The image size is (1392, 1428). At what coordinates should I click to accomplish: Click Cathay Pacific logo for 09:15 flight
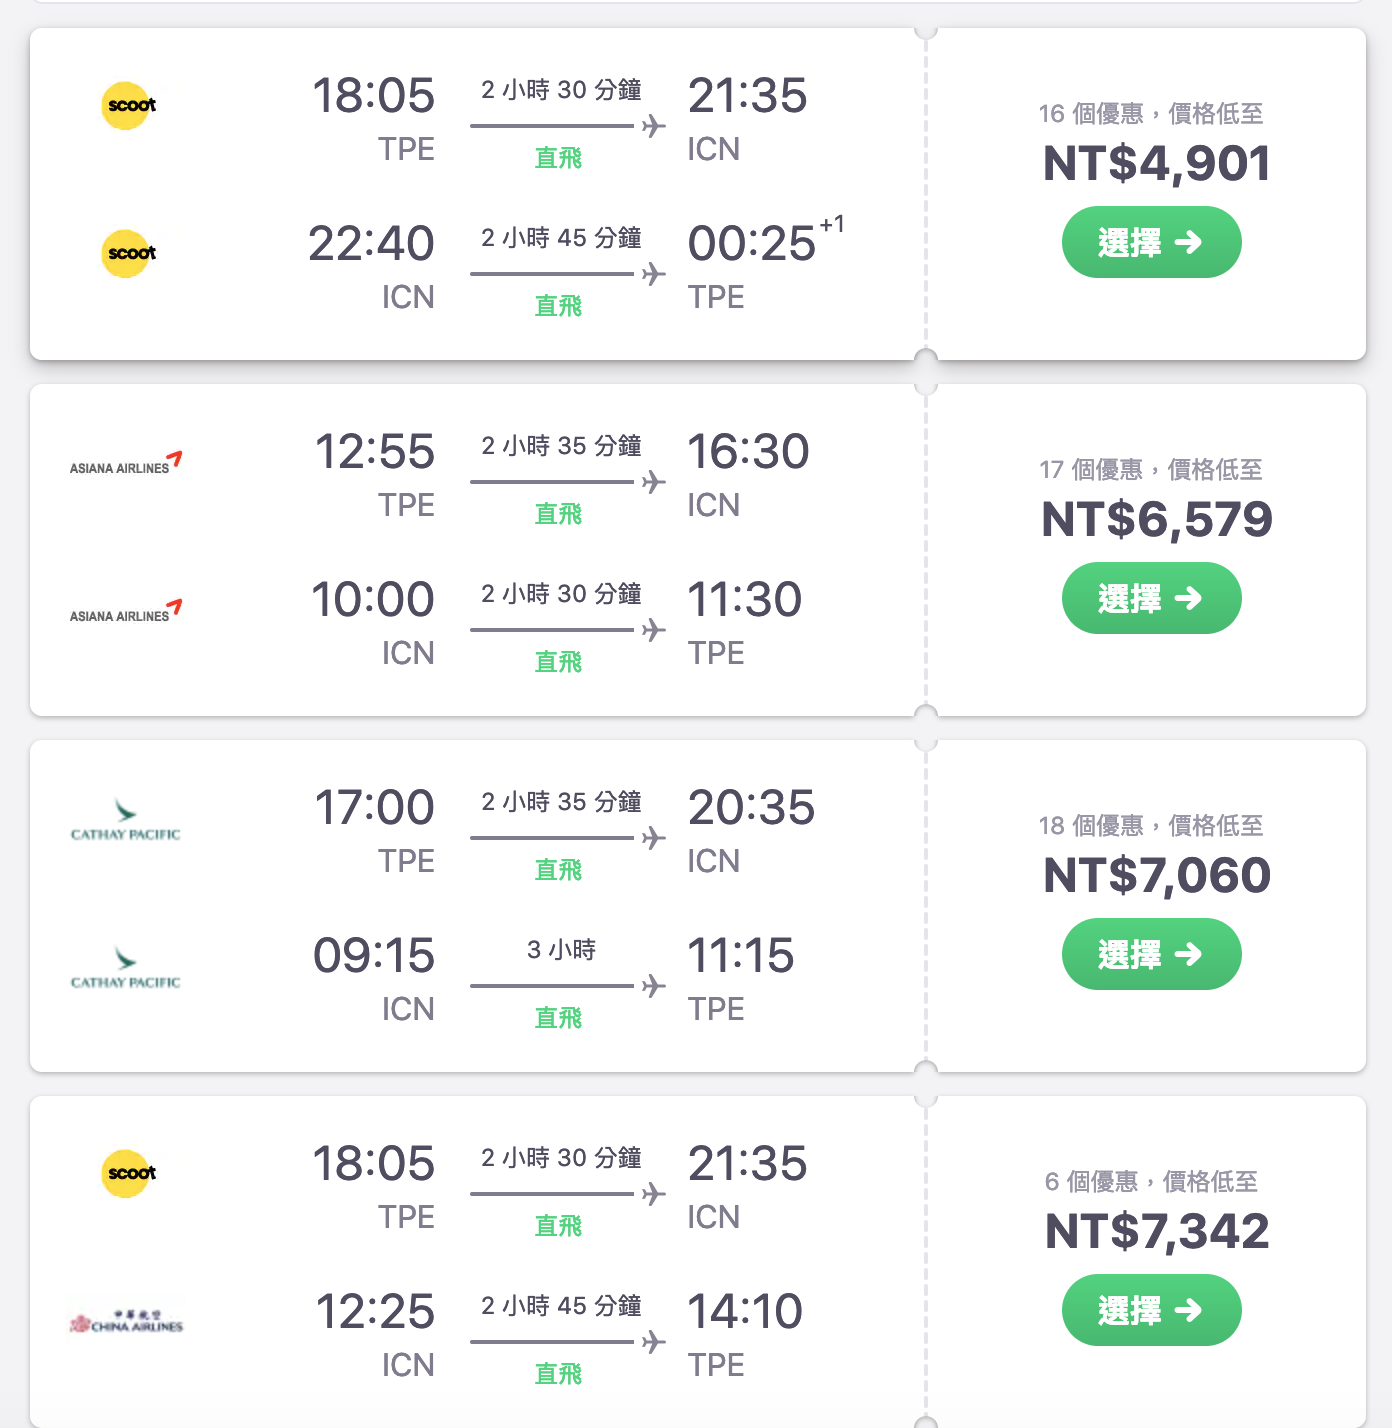pyautogui.click(x=126, y=969)
